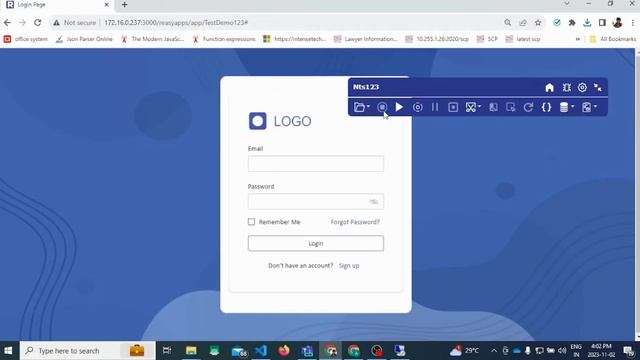Open taskbar clock showing 4:02 PM

tap(601, 351)
